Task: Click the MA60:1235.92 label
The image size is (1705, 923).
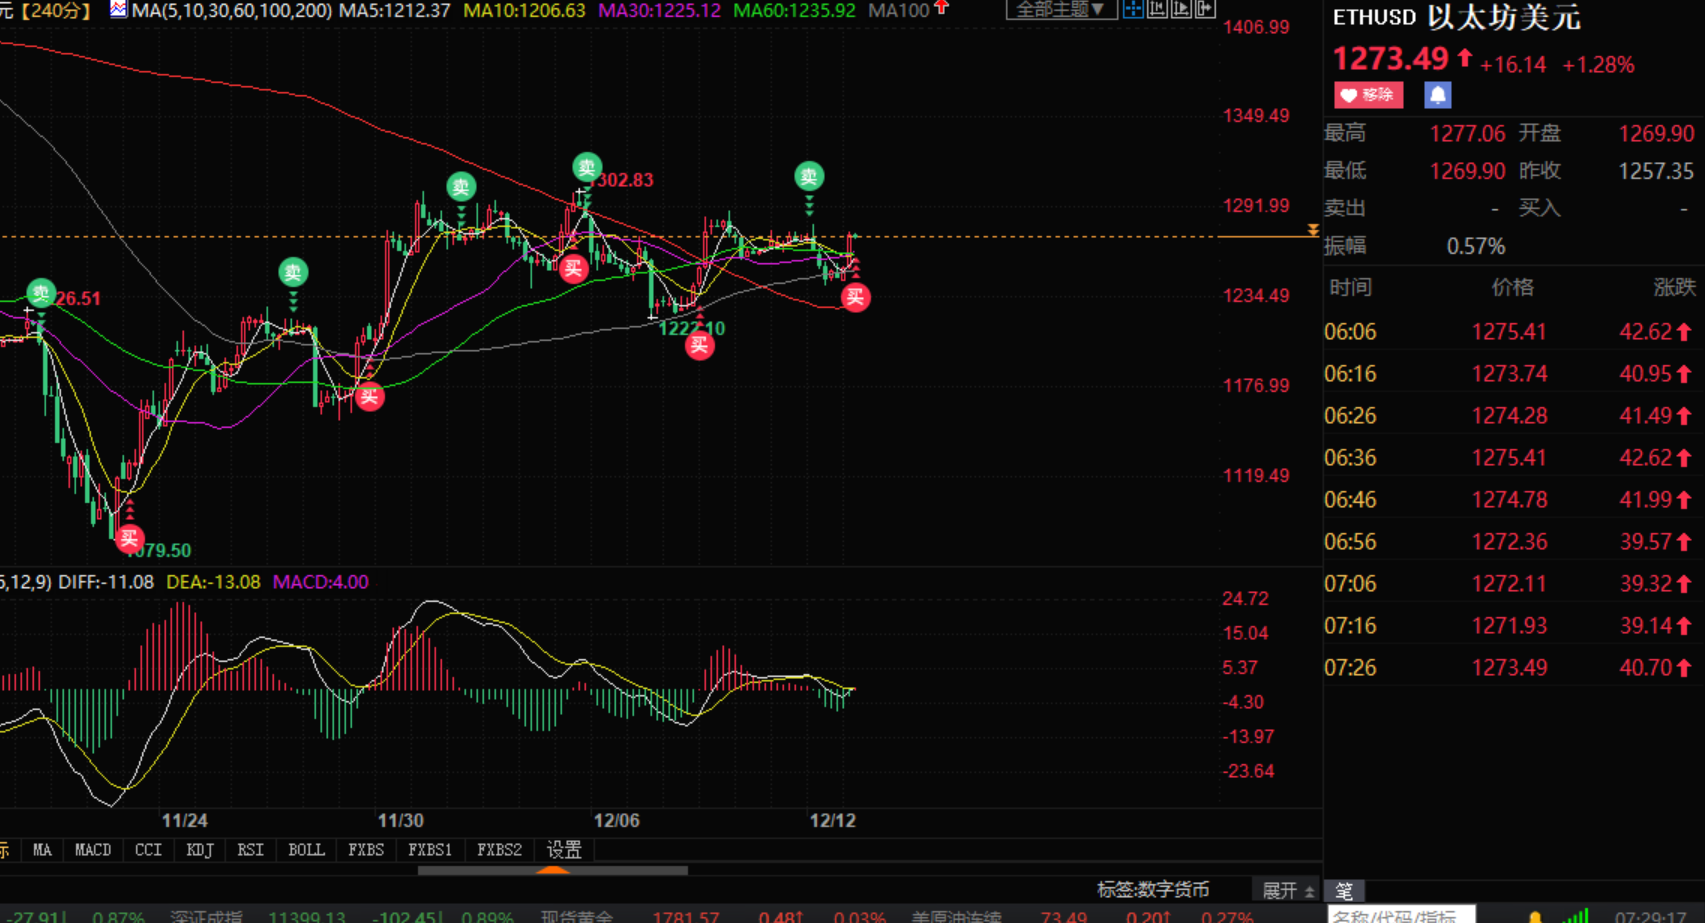Action: (794, 10)
